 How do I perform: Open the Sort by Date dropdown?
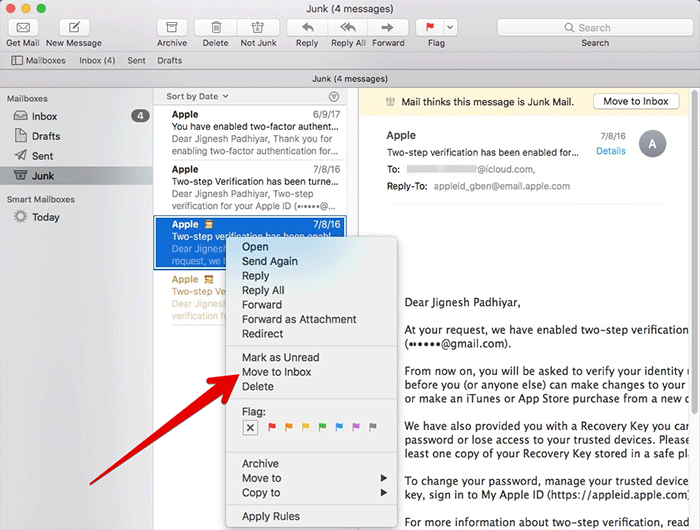click(197, 96)
